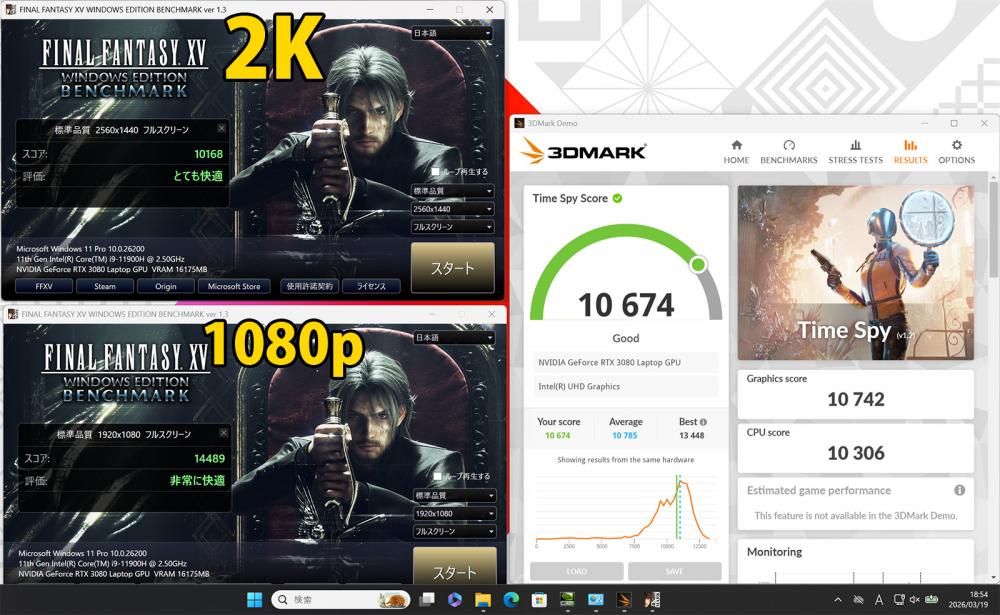Click the スタート button in the 2560x1440 benchmark window

click(x=453, y=268)
